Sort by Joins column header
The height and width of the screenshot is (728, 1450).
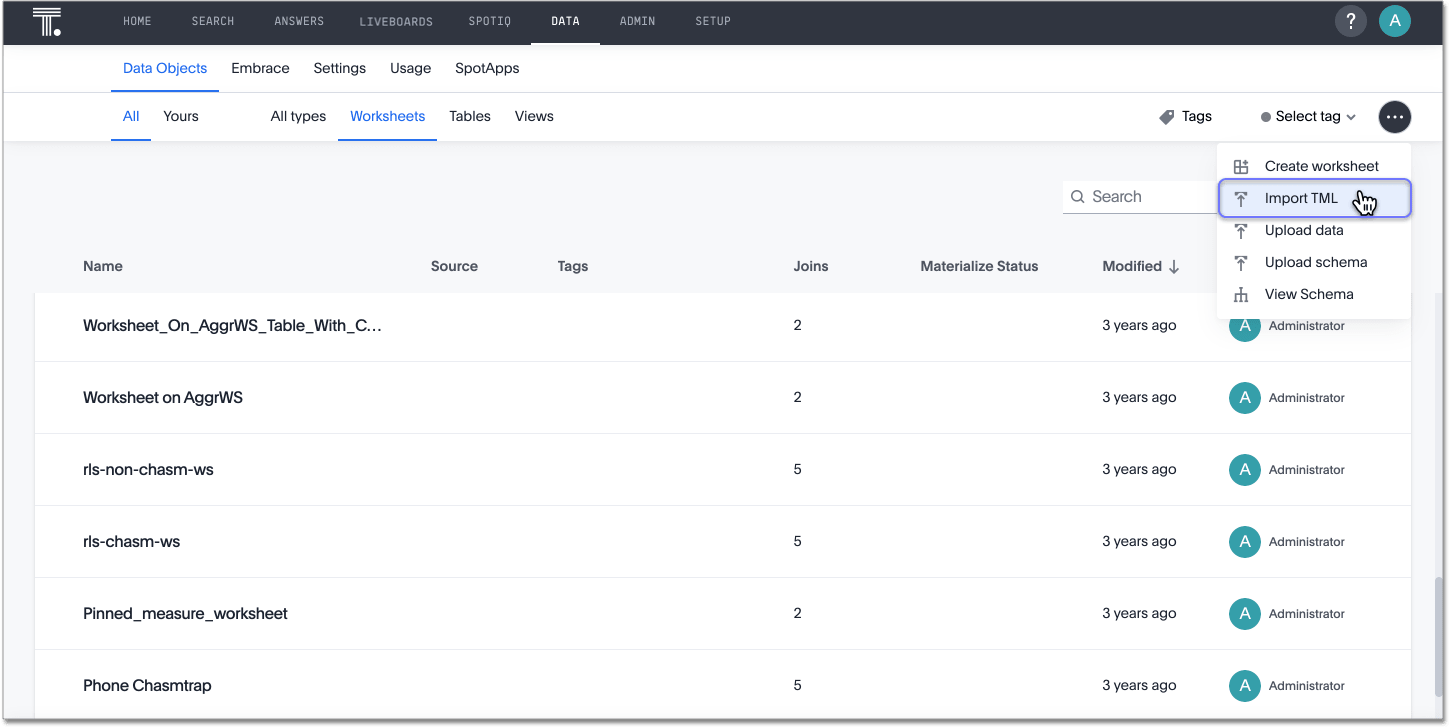[x=811, y=267]
